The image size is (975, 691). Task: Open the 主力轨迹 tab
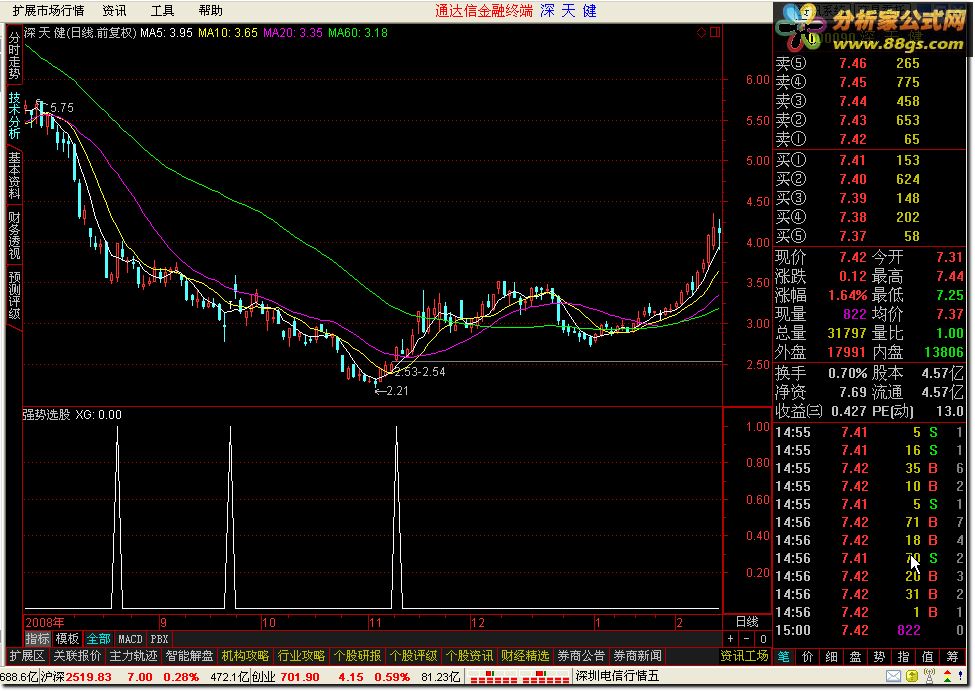coord(133,656)
